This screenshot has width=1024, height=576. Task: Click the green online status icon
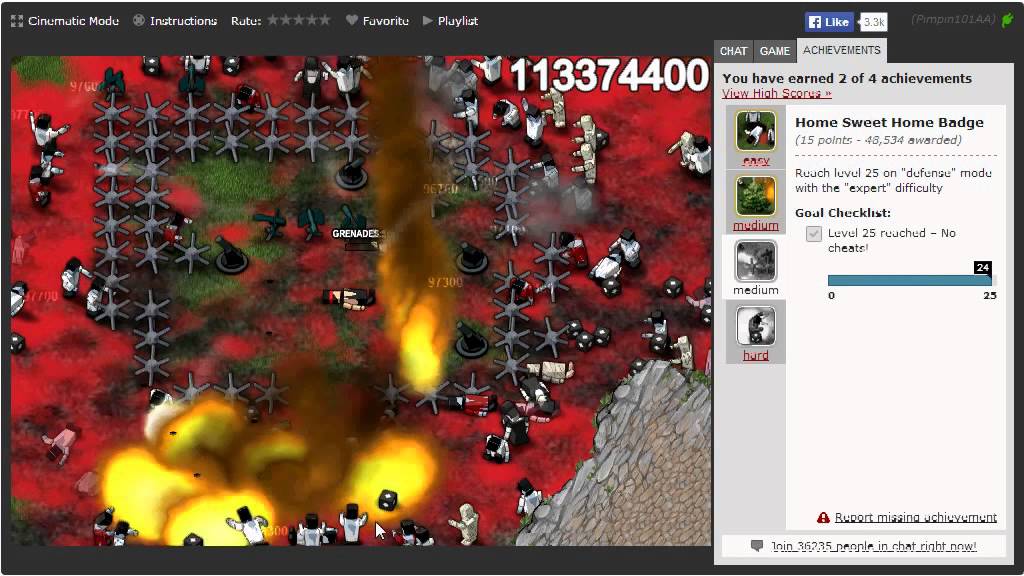(x=1008, y=20)
